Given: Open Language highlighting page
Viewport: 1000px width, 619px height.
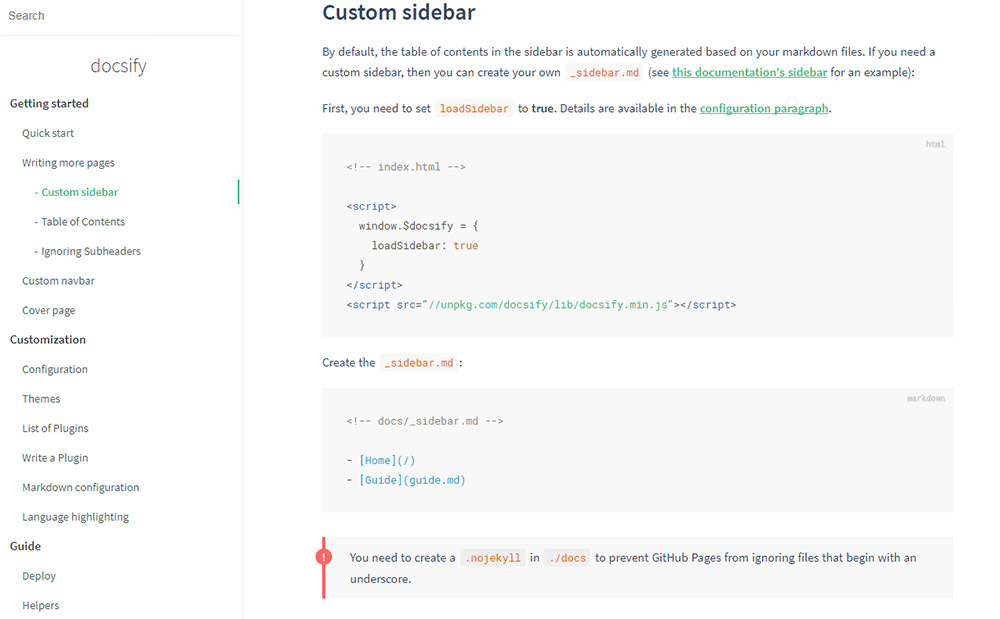Looking at the screenshot, I should click(x=76, y=517).
